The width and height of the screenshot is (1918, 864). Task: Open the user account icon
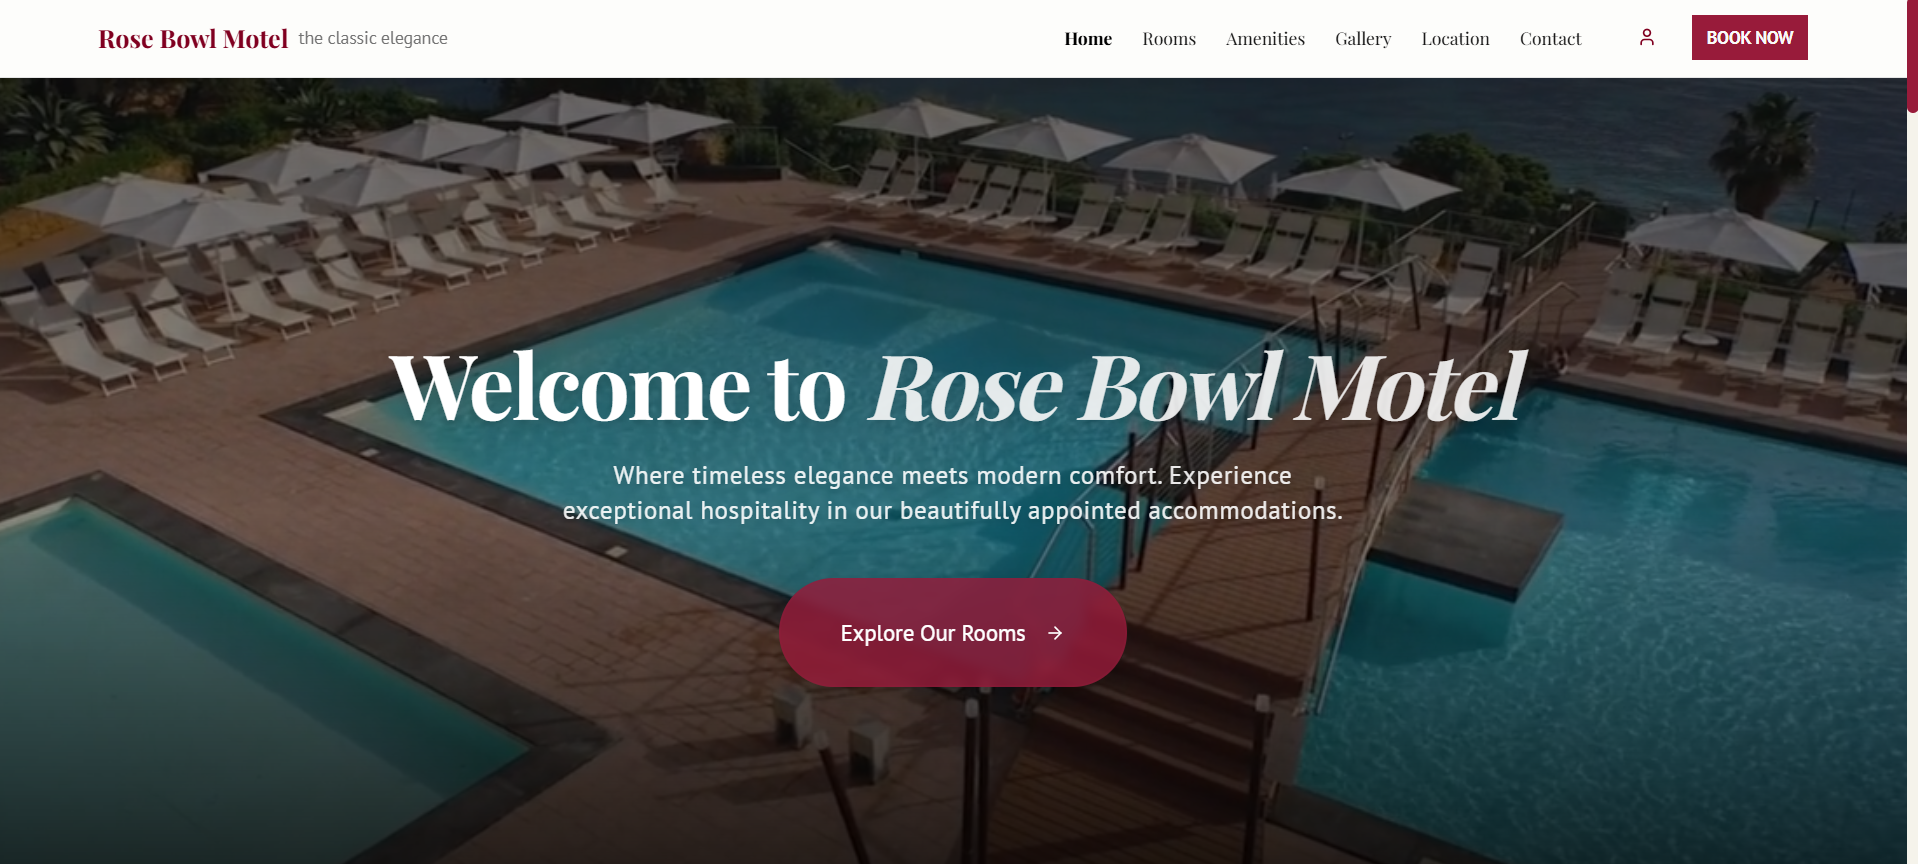1647,37
